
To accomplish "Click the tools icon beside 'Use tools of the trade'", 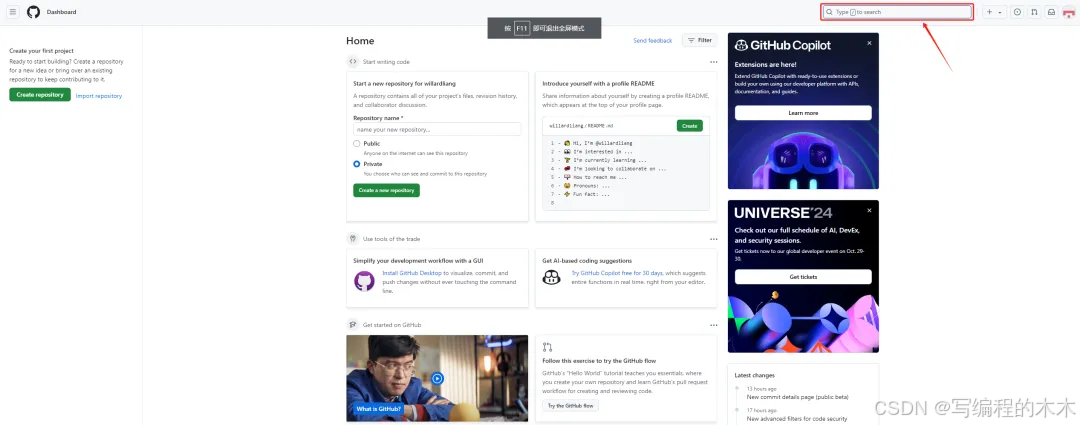I will (x=353, y=238).
